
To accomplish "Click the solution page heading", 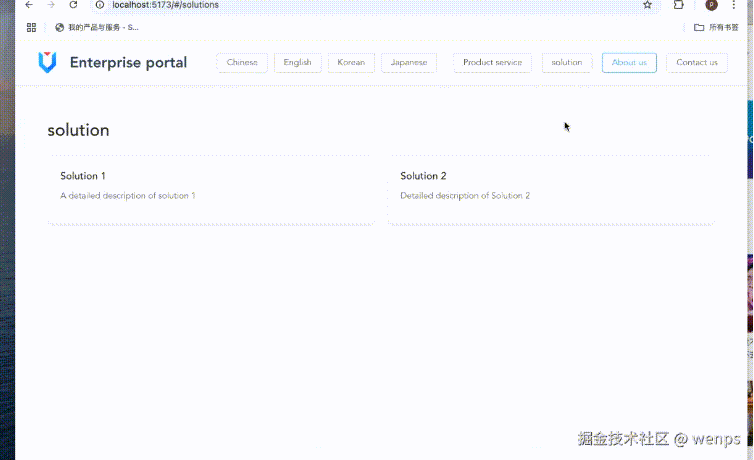I will click(x=78, y=130).
